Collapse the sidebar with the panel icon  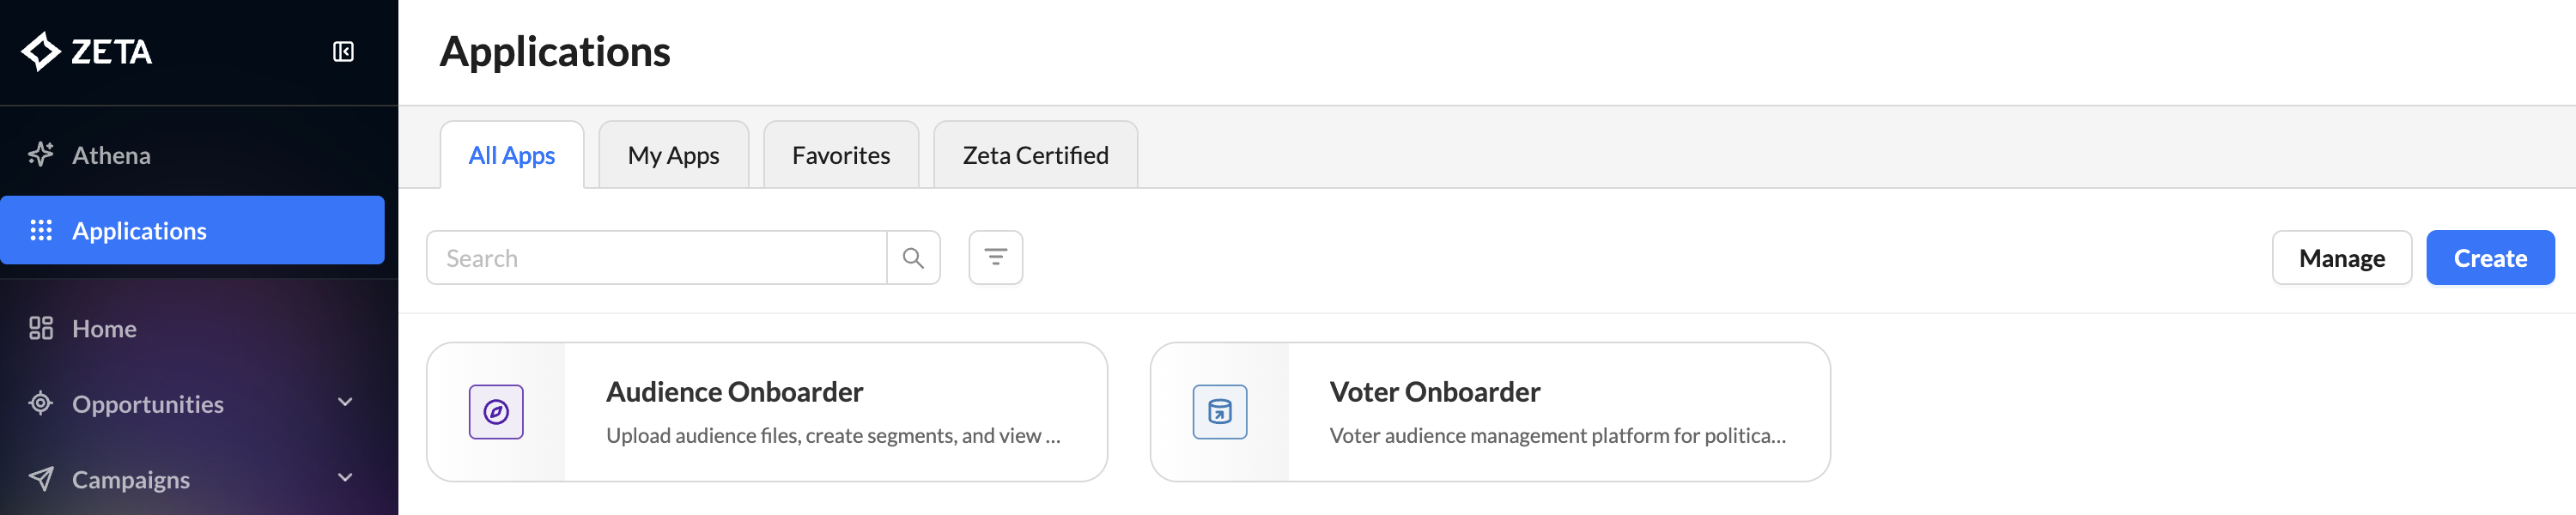343,52
